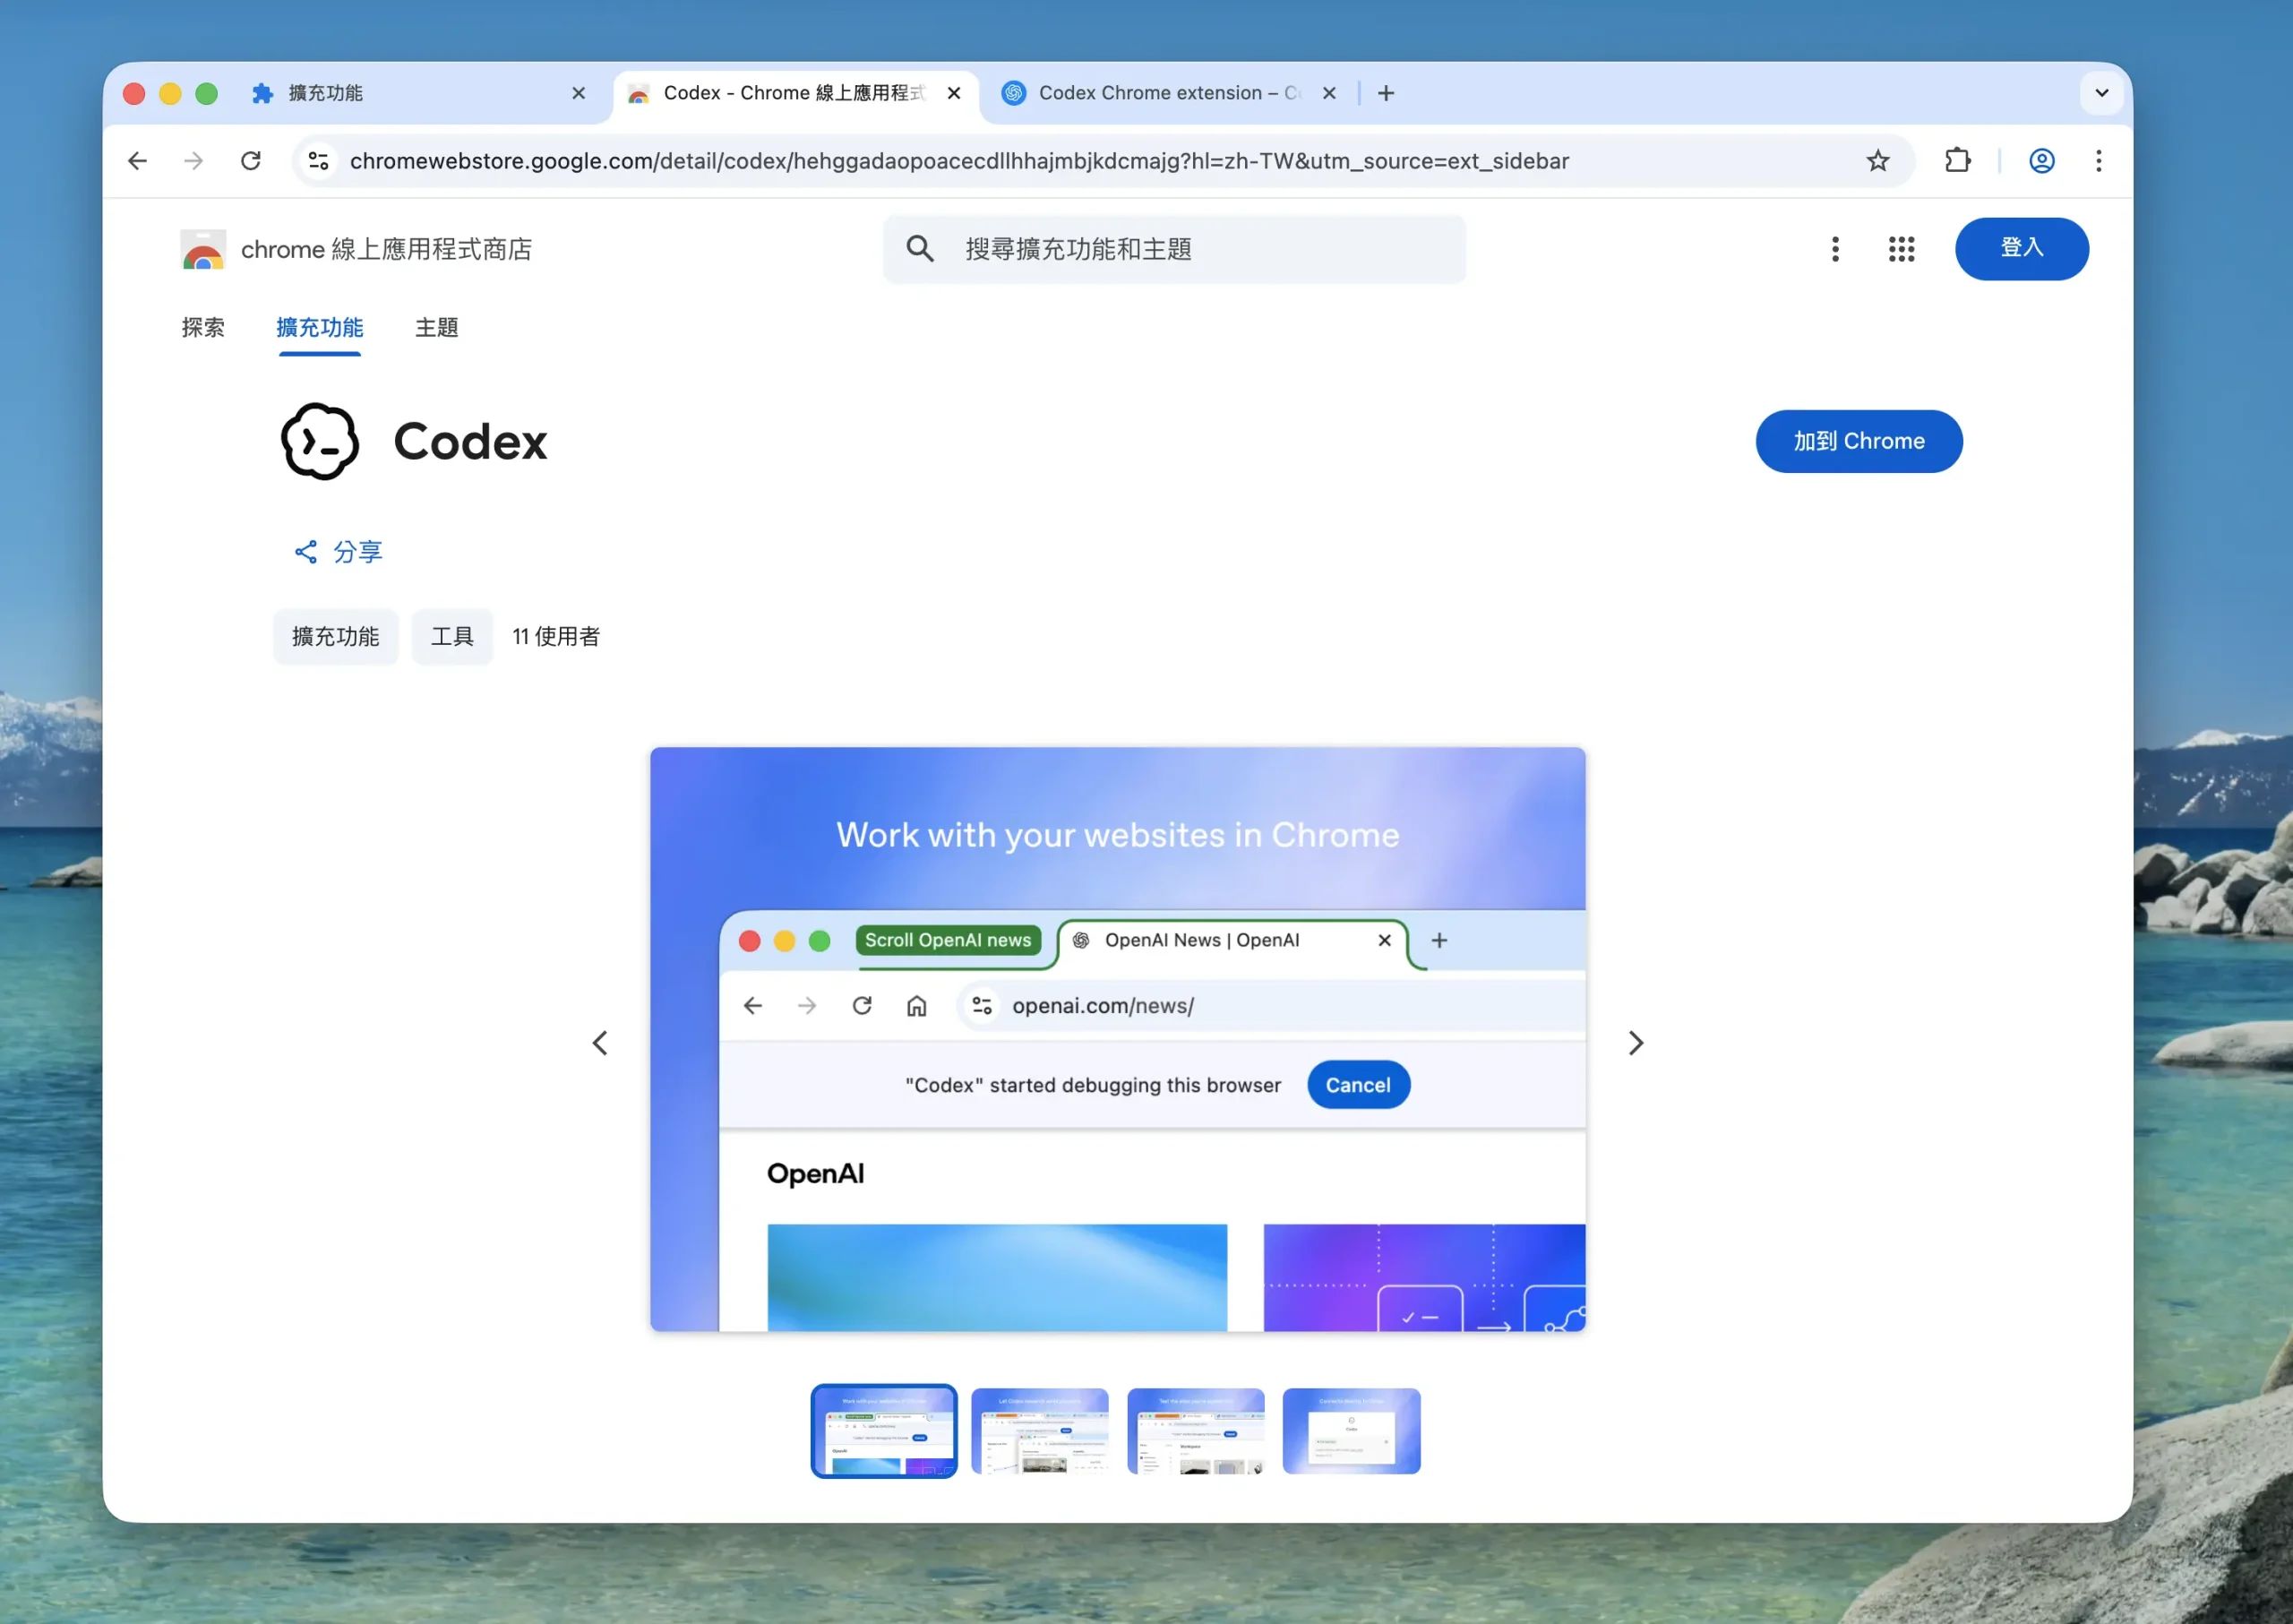
Task: Open the 探索 navigation tab
Action: coord(203,328)
